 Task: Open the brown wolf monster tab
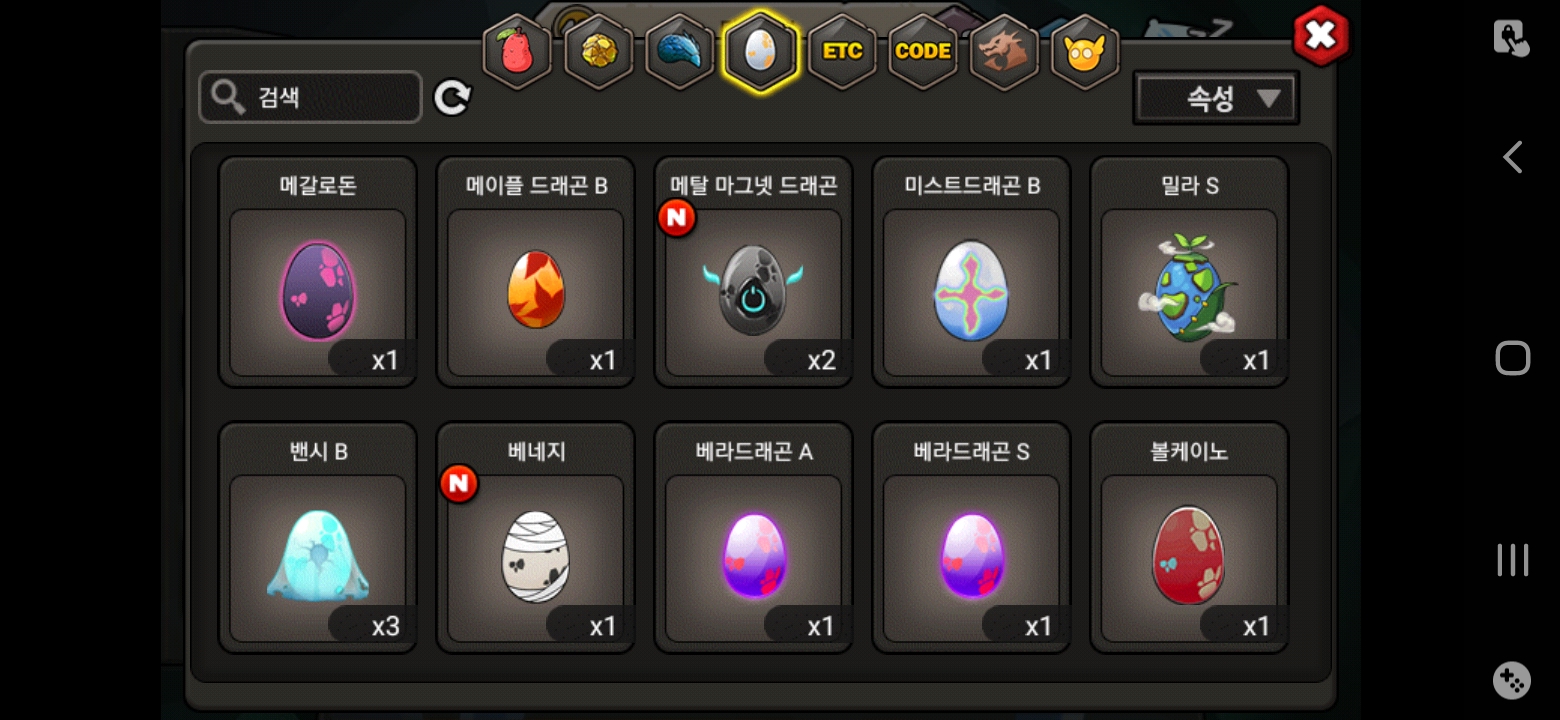tap(1004, 51)
